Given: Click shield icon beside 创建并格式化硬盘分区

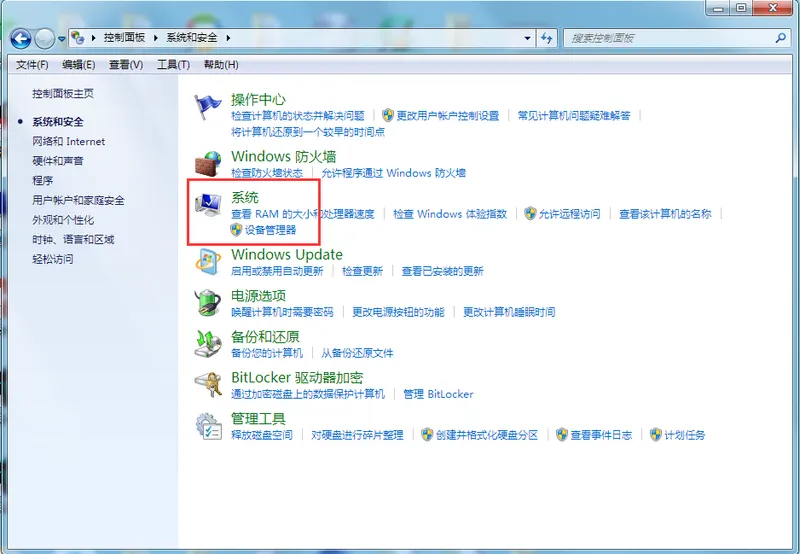Looking at the screenshot, I should pos(428,435).
